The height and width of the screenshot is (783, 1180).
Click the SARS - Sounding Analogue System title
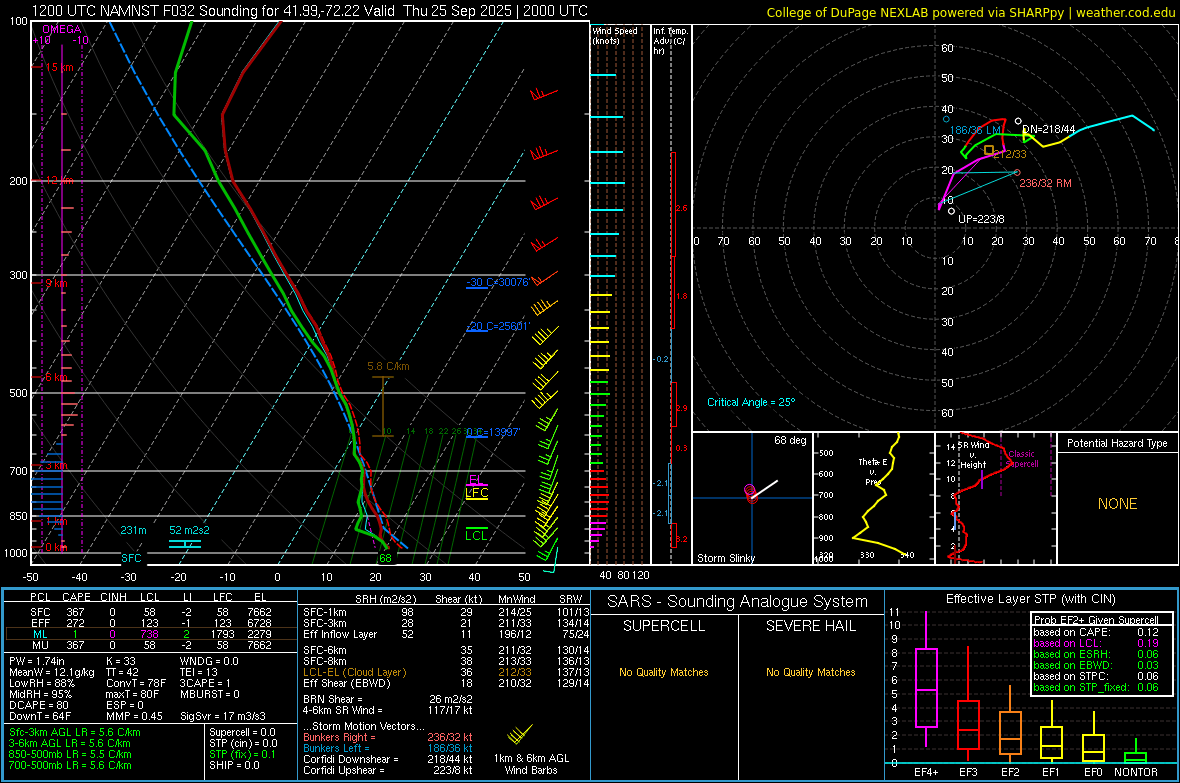(738, 602)
